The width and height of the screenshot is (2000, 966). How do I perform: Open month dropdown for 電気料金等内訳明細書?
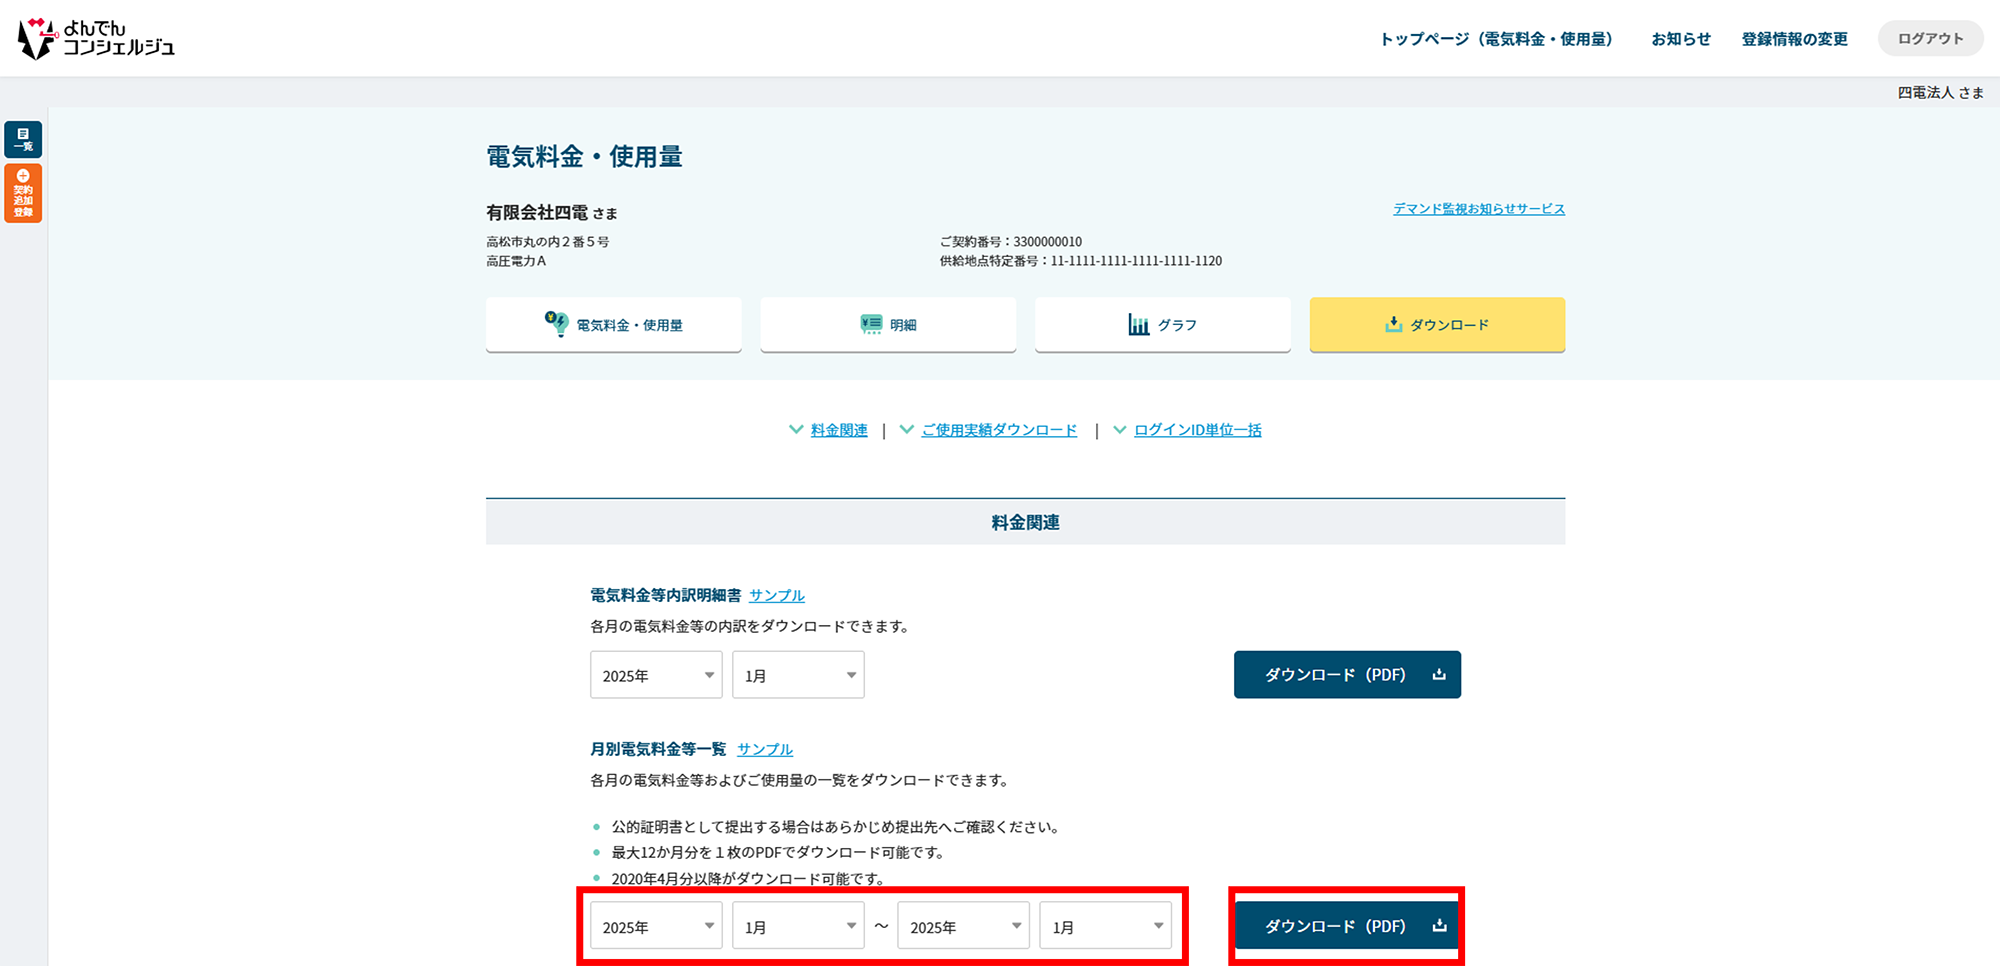click(x=798, y=676)
